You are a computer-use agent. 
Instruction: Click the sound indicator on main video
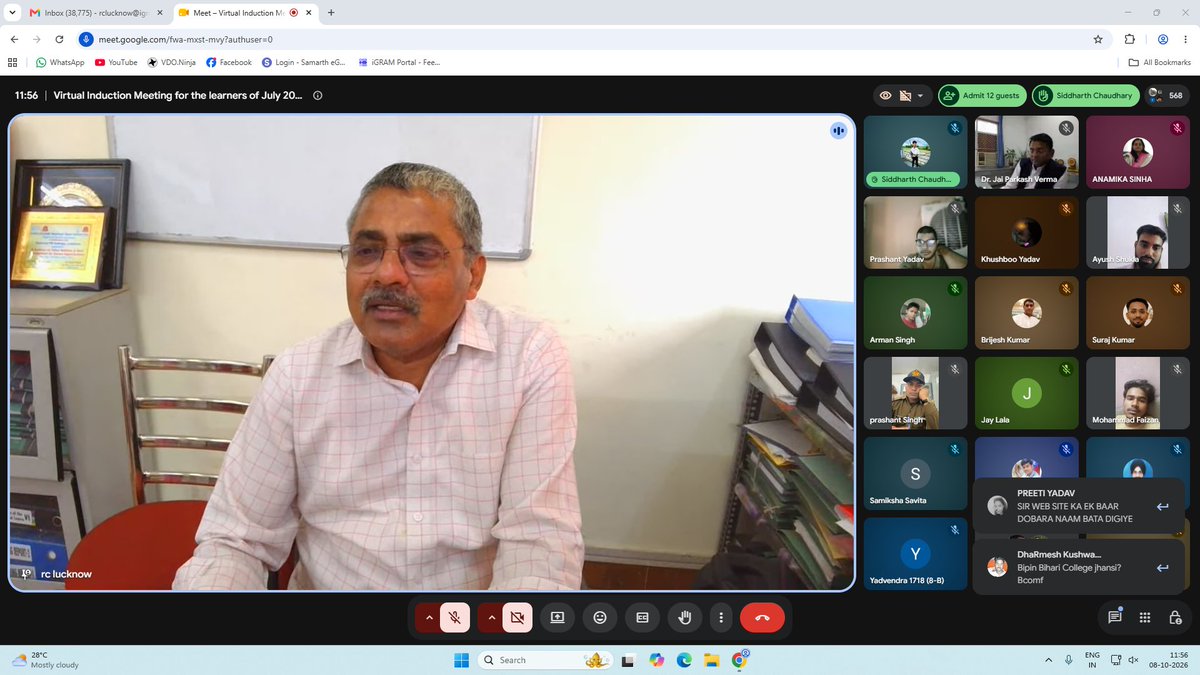click(838, 130)
